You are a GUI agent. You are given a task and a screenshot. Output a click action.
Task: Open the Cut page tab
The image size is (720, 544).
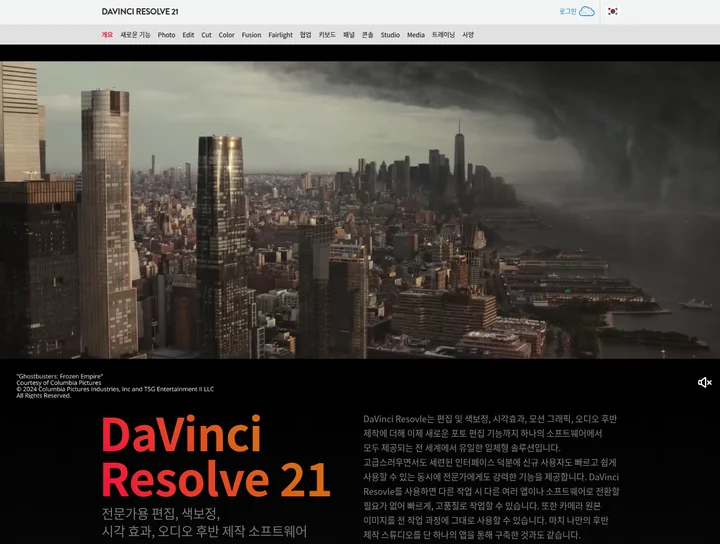pyautogui.click(x=206, y=35)
